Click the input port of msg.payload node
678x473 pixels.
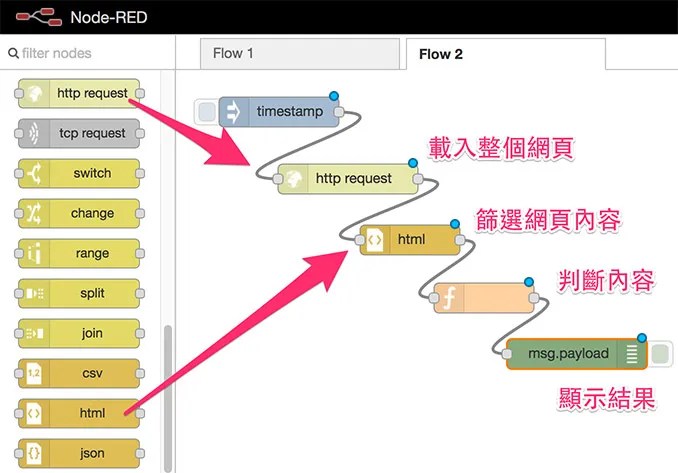coord(506,354)
